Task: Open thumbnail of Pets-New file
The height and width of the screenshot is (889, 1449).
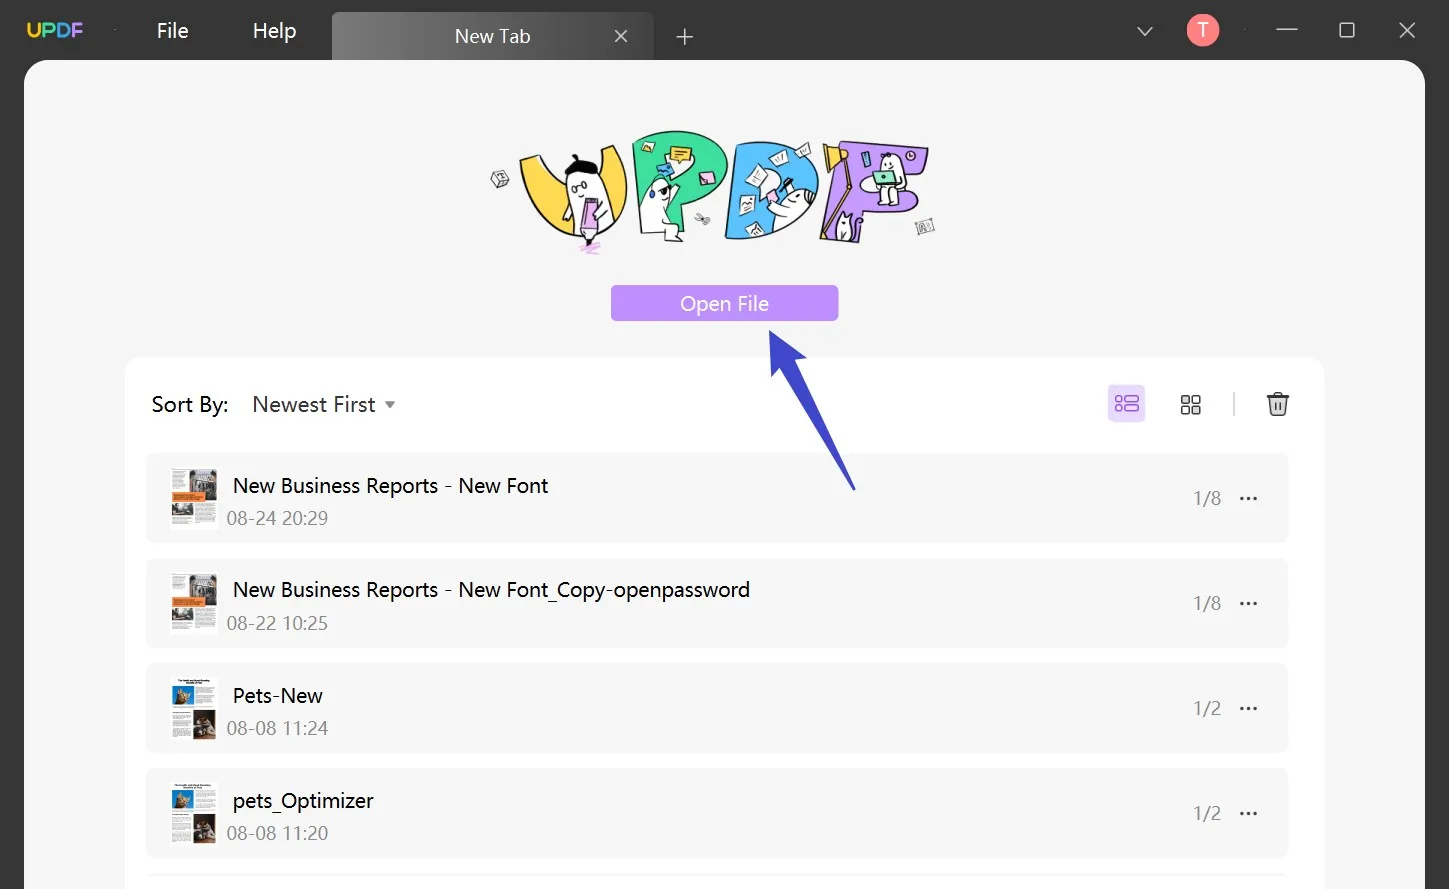Action: (x=194, y=708)
